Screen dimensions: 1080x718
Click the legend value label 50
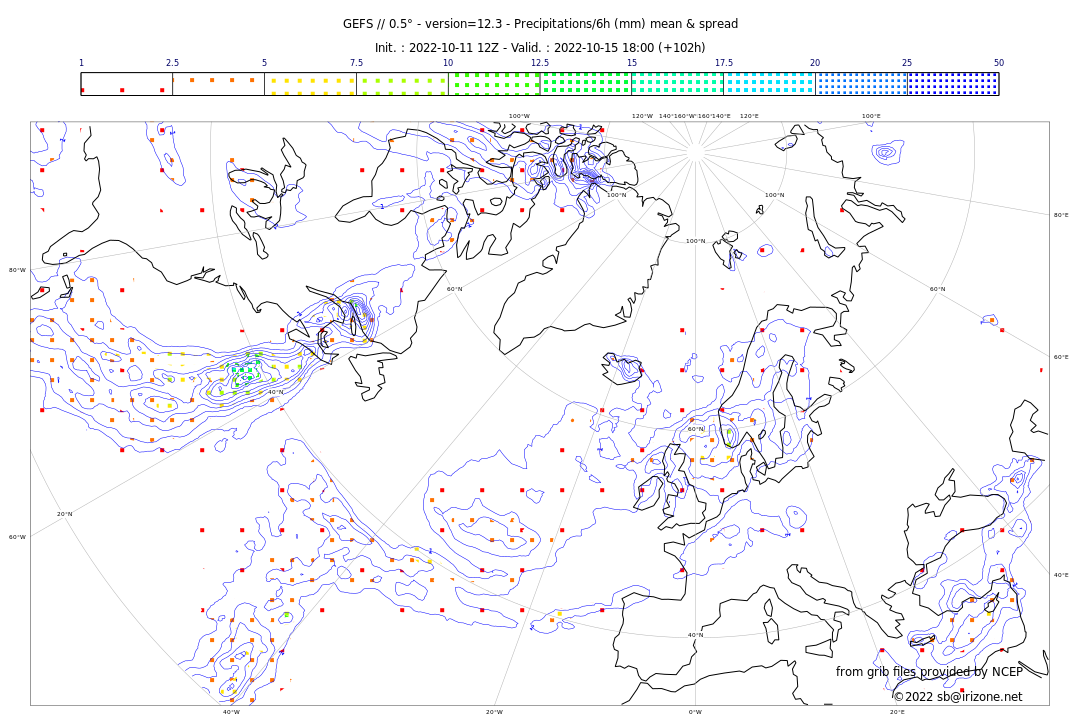coord(999,63)
